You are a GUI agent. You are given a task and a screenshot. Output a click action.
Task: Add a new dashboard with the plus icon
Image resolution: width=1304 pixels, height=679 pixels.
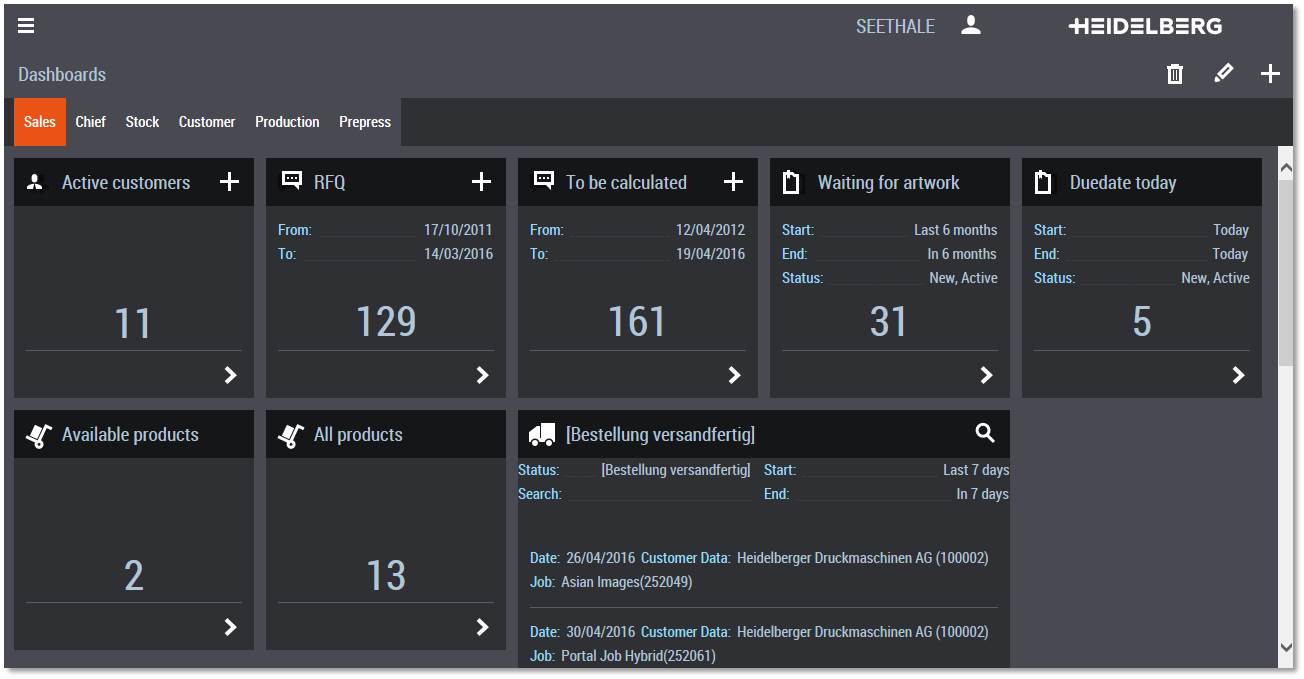click(1270, 73)
